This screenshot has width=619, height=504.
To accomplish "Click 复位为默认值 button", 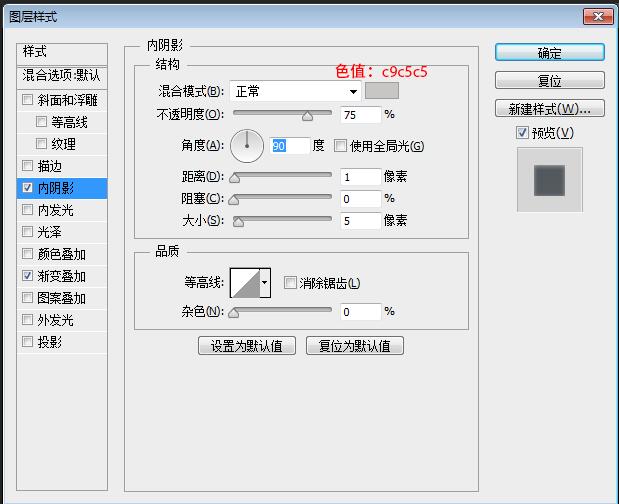I will tap(355, 346).
